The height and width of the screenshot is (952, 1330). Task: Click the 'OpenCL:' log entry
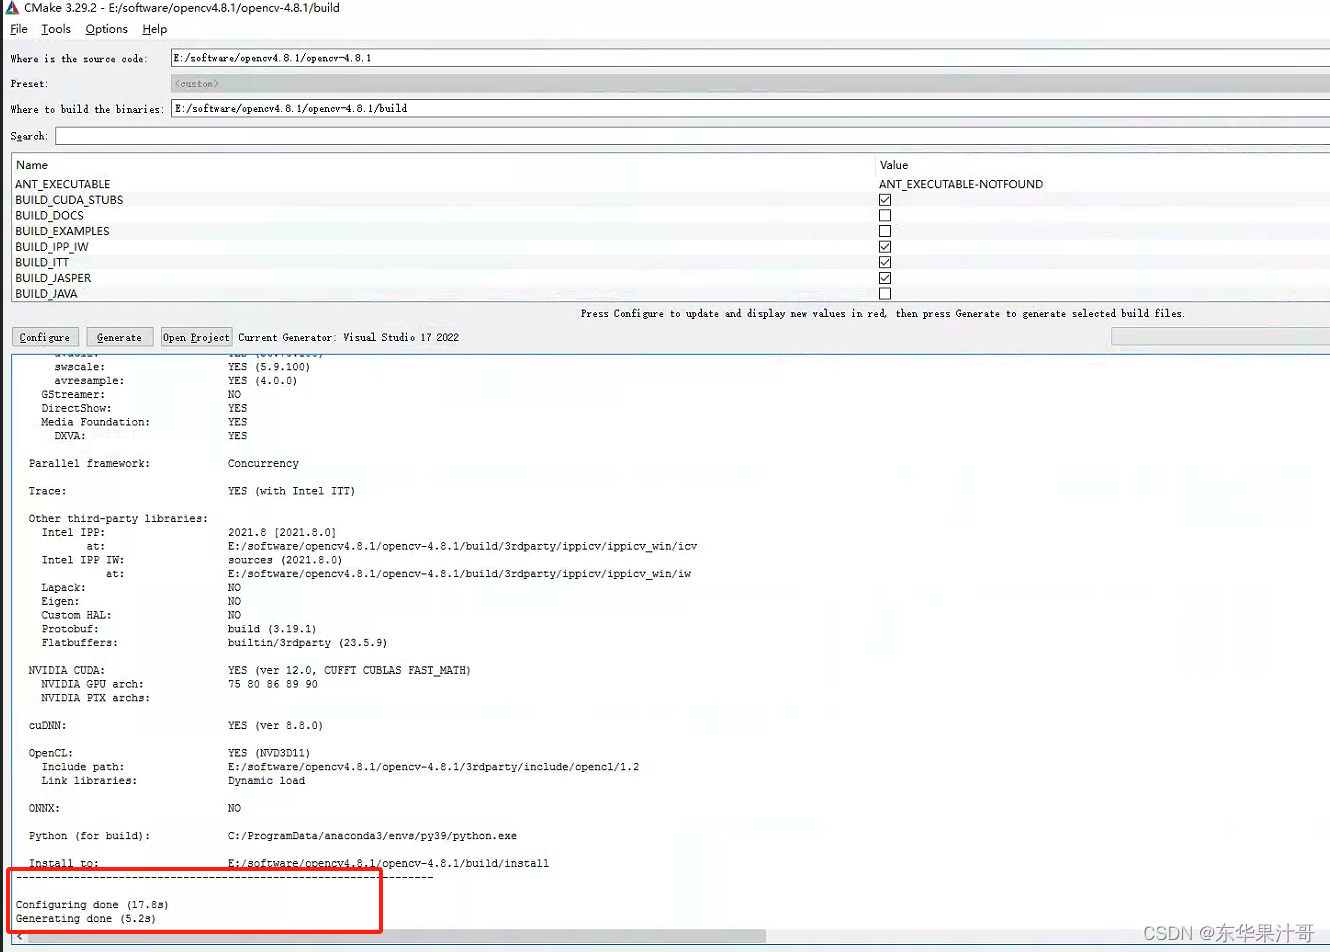click(x=51, y=753)
